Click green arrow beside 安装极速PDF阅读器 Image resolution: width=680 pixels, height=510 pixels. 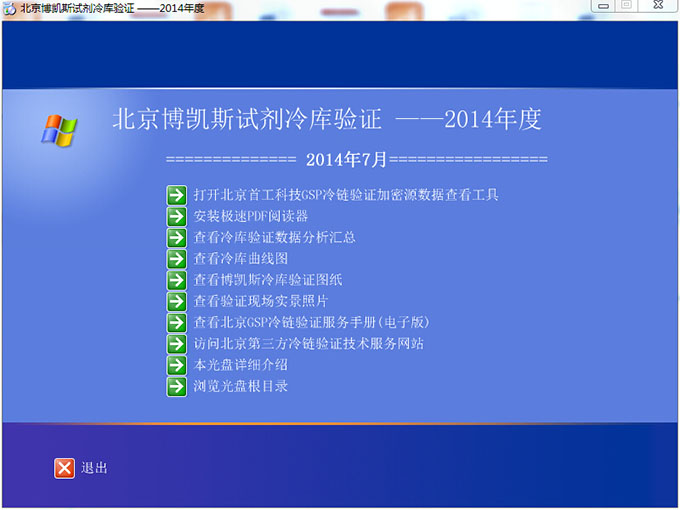click(x=177, y=216)
